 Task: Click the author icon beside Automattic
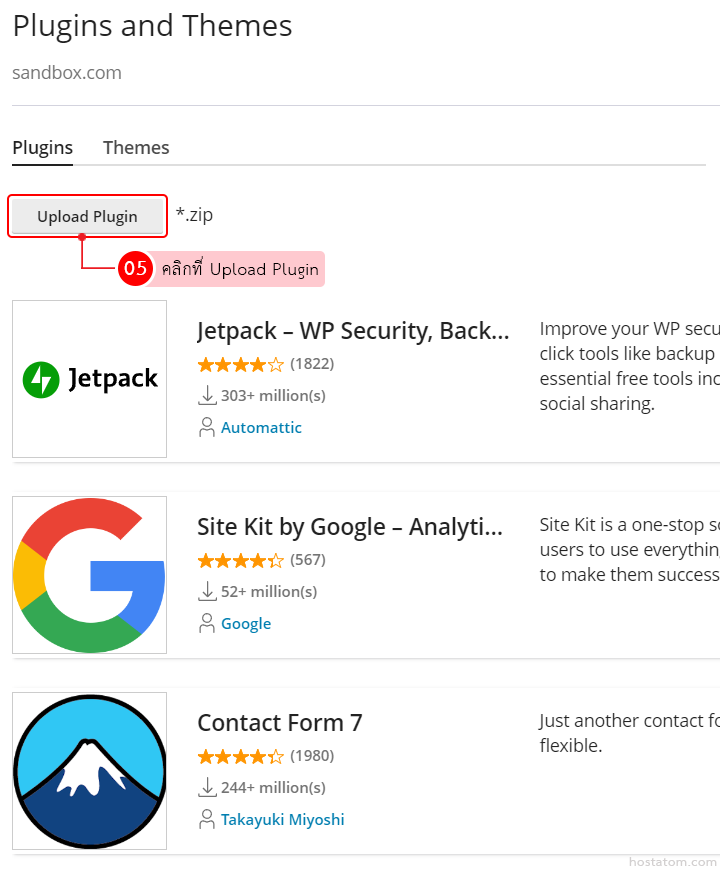tap(207, 427)
